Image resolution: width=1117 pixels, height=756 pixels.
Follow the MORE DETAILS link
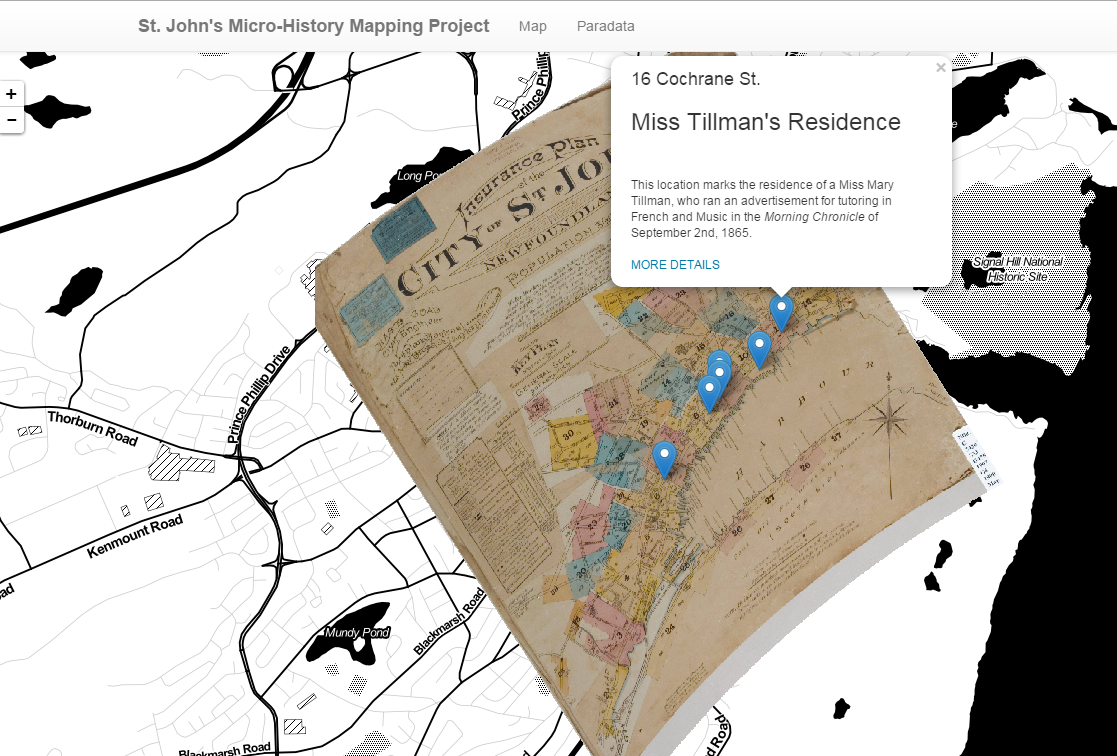[x=674, y=265]
